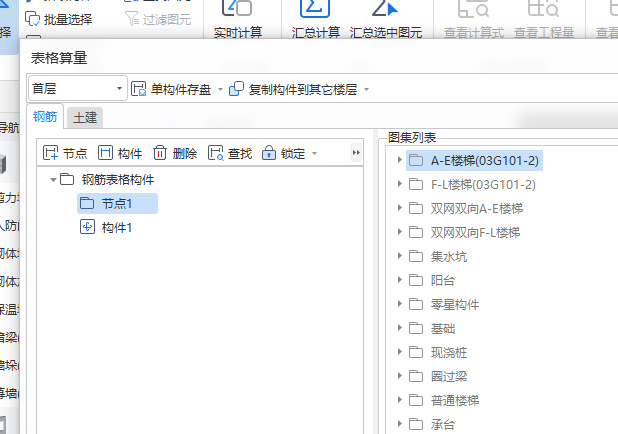This screenshot has height=434, width=618.
Task: Expand the 双网双向A-E楼梯 folder
Action: pos(399,208)
